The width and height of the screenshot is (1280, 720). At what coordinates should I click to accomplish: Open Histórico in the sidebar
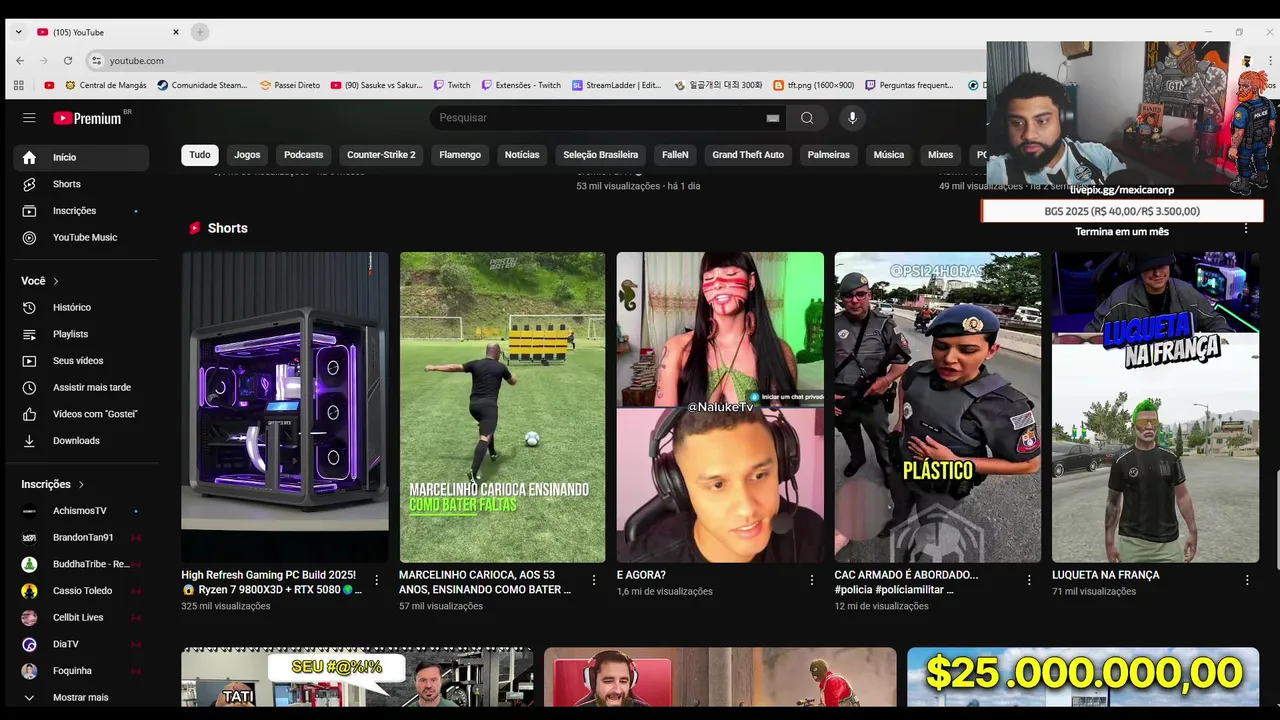(81, 307)
